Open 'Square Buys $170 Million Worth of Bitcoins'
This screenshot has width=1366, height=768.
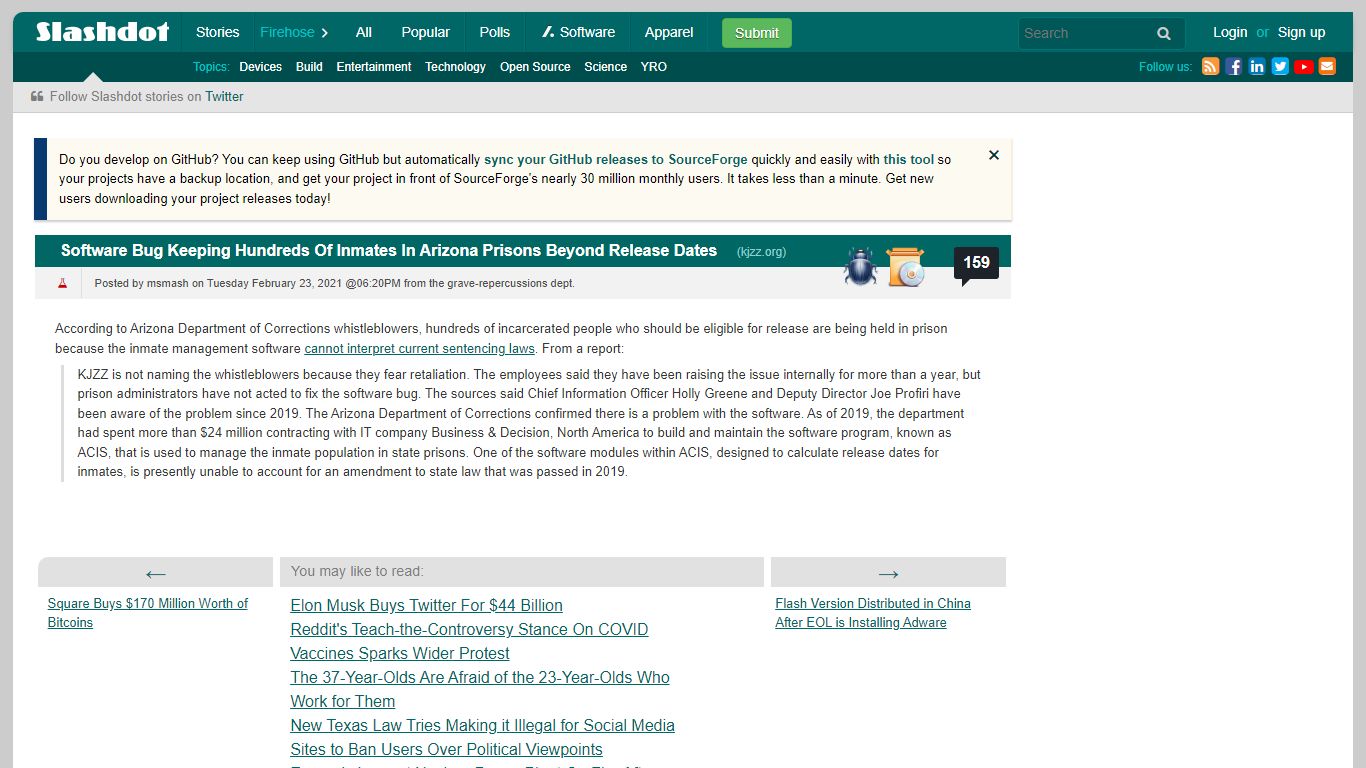point(148,613)
